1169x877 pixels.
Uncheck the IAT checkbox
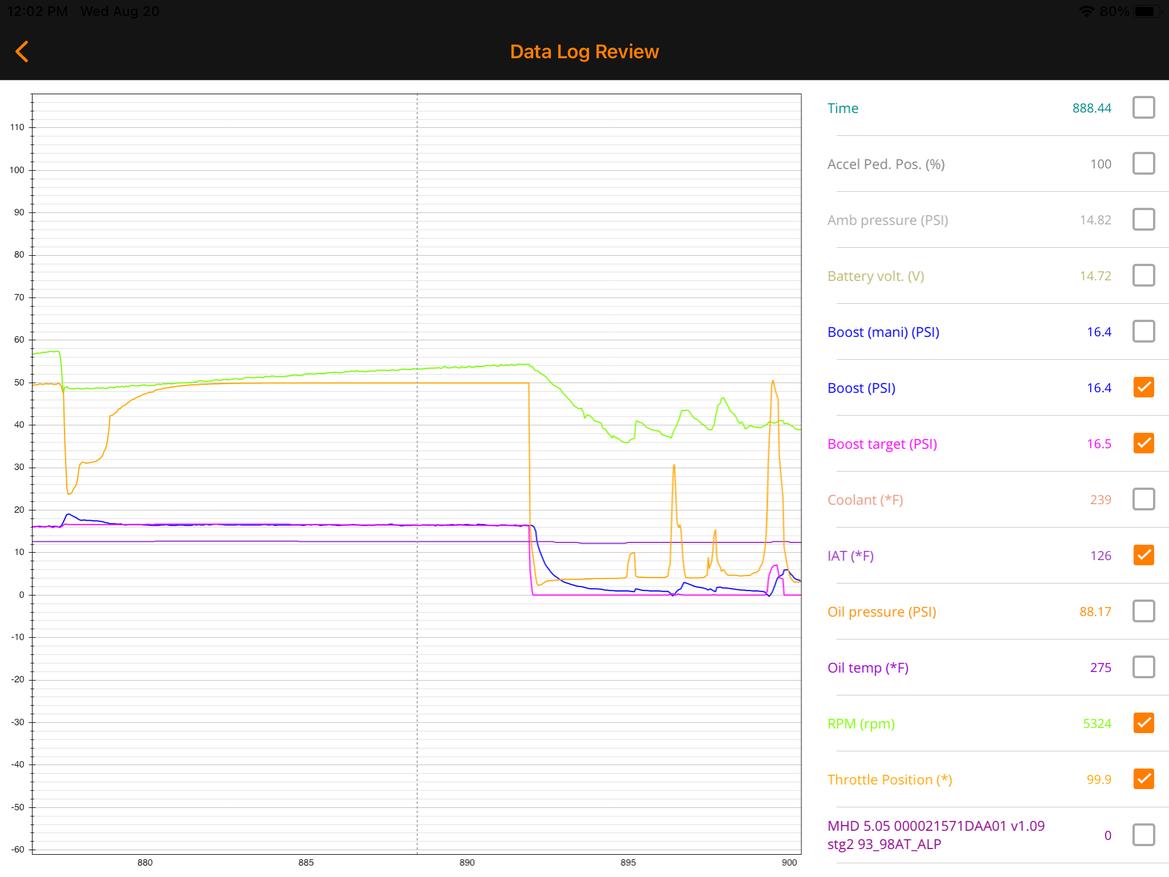[x=1143, y=555]
